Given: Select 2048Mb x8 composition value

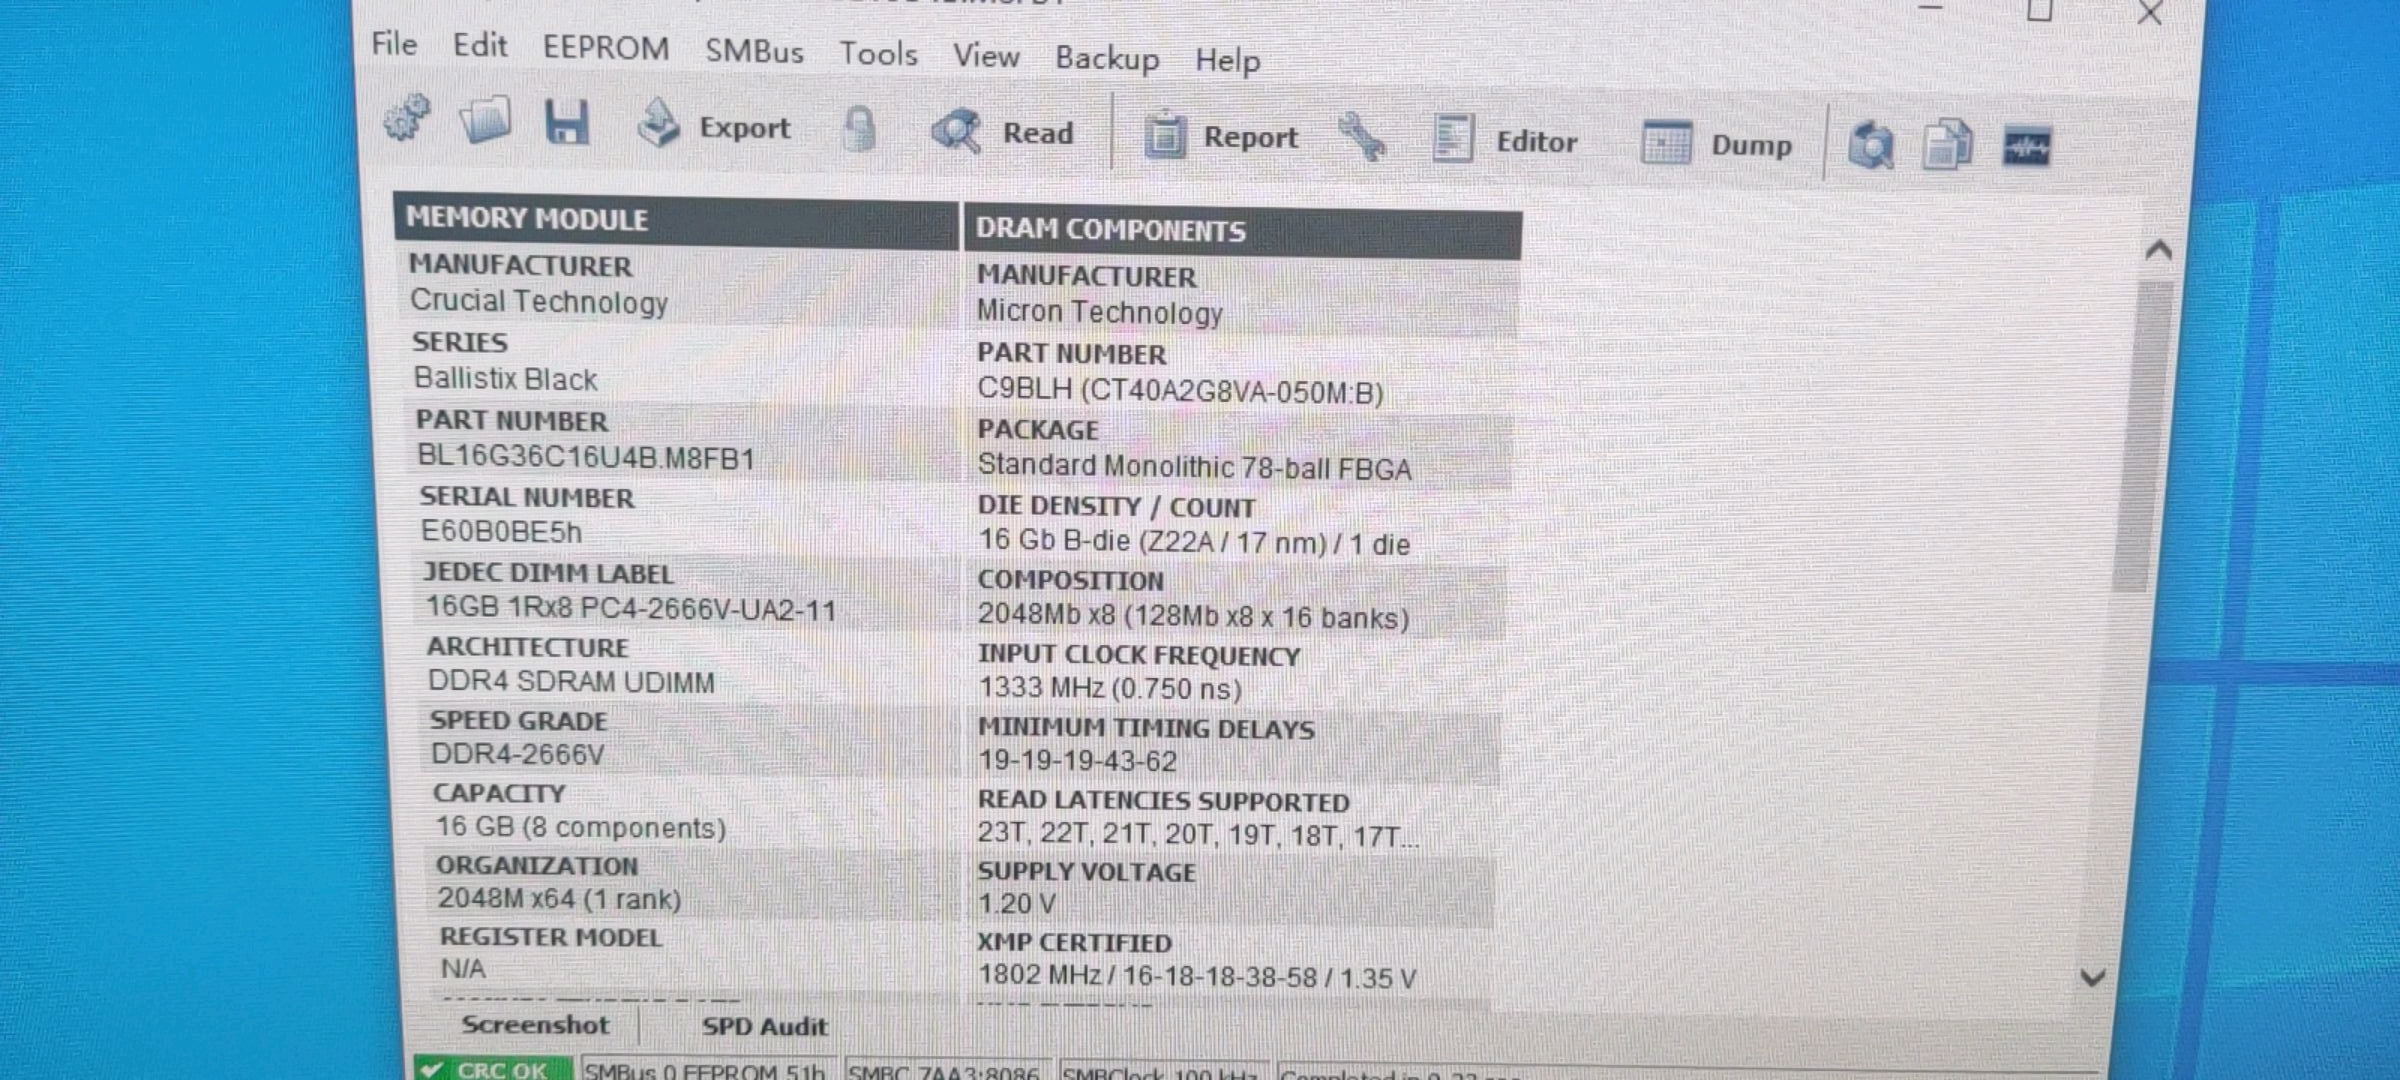Looking at the screenshot, I should click(1193, 616).
